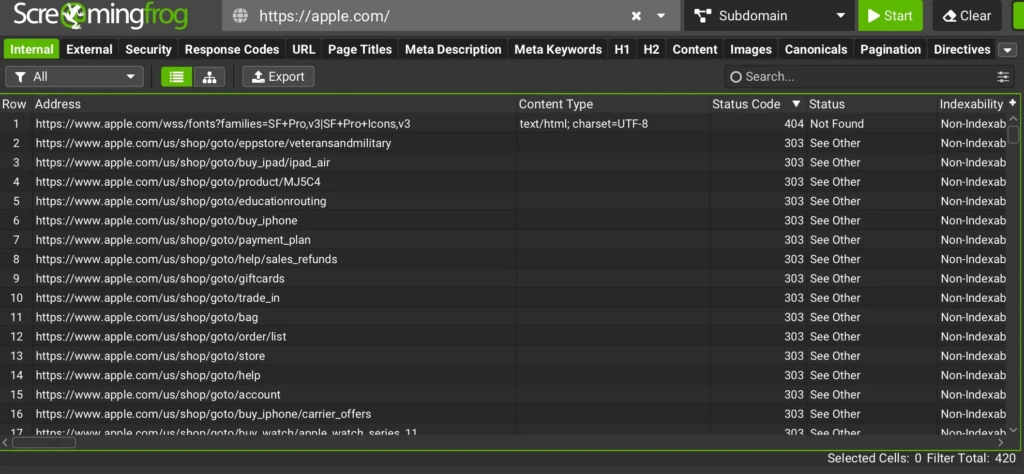
Task: Open URL history dropdown arrow
Action: point(661,16)
